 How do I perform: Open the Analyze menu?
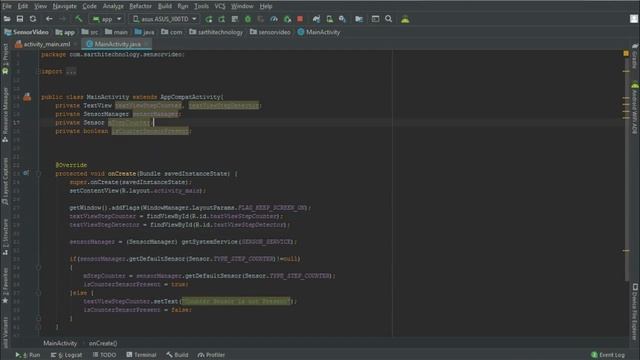[x=113, y=6]
